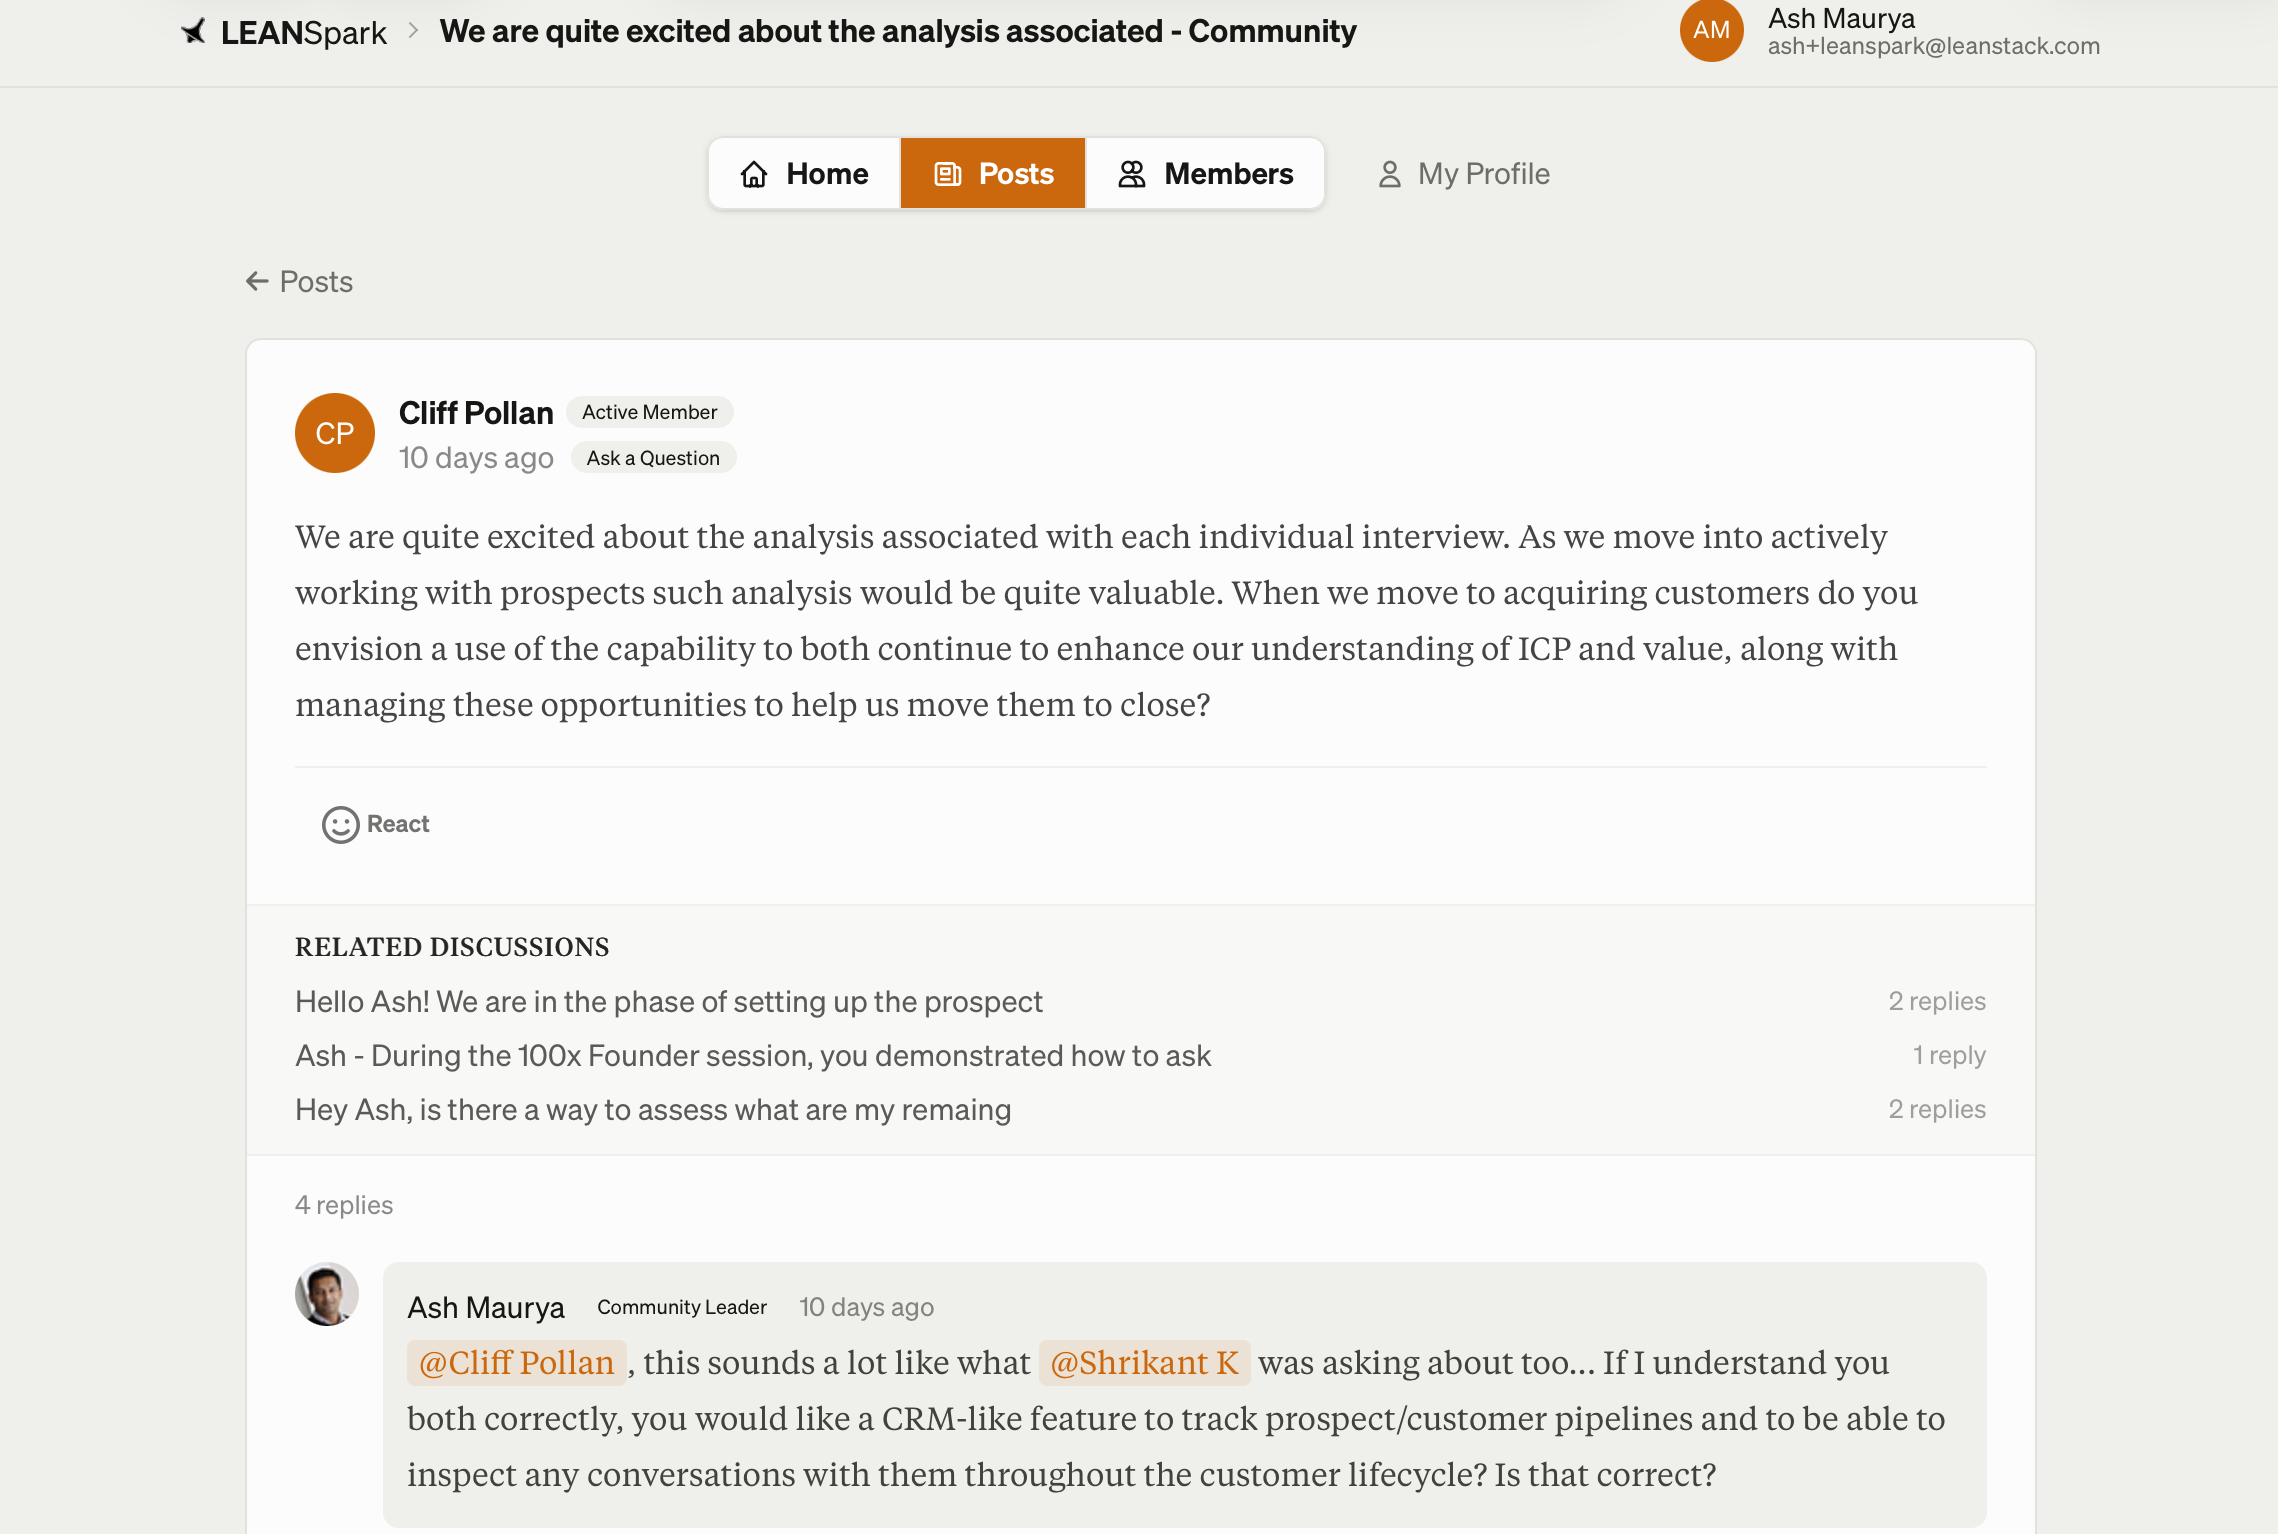The width and height of the screenshot is (2278, 1534).
Task: Open the 'Hey Ash' related discussion
Action: click(652, 1110)
